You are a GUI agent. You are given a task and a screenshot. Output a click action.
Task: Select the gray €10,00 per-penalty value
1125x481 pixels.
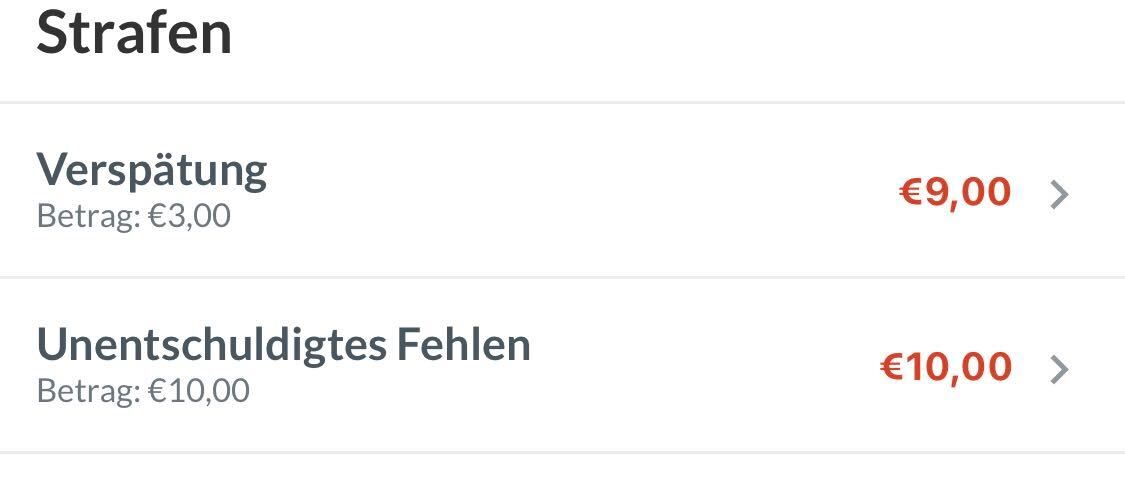(199, 391)
